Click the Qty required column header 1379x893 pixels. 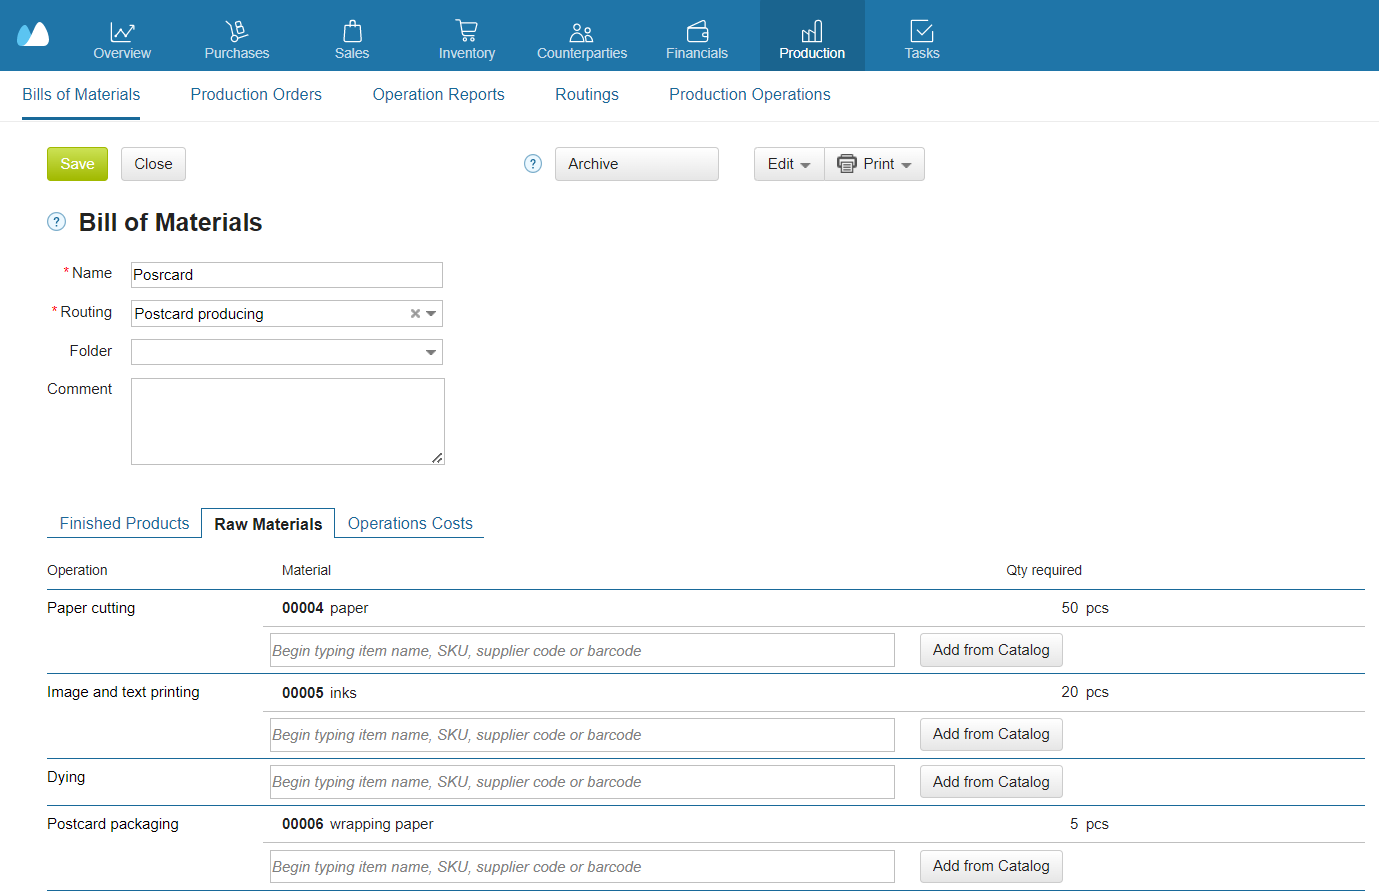(1044, 570)
